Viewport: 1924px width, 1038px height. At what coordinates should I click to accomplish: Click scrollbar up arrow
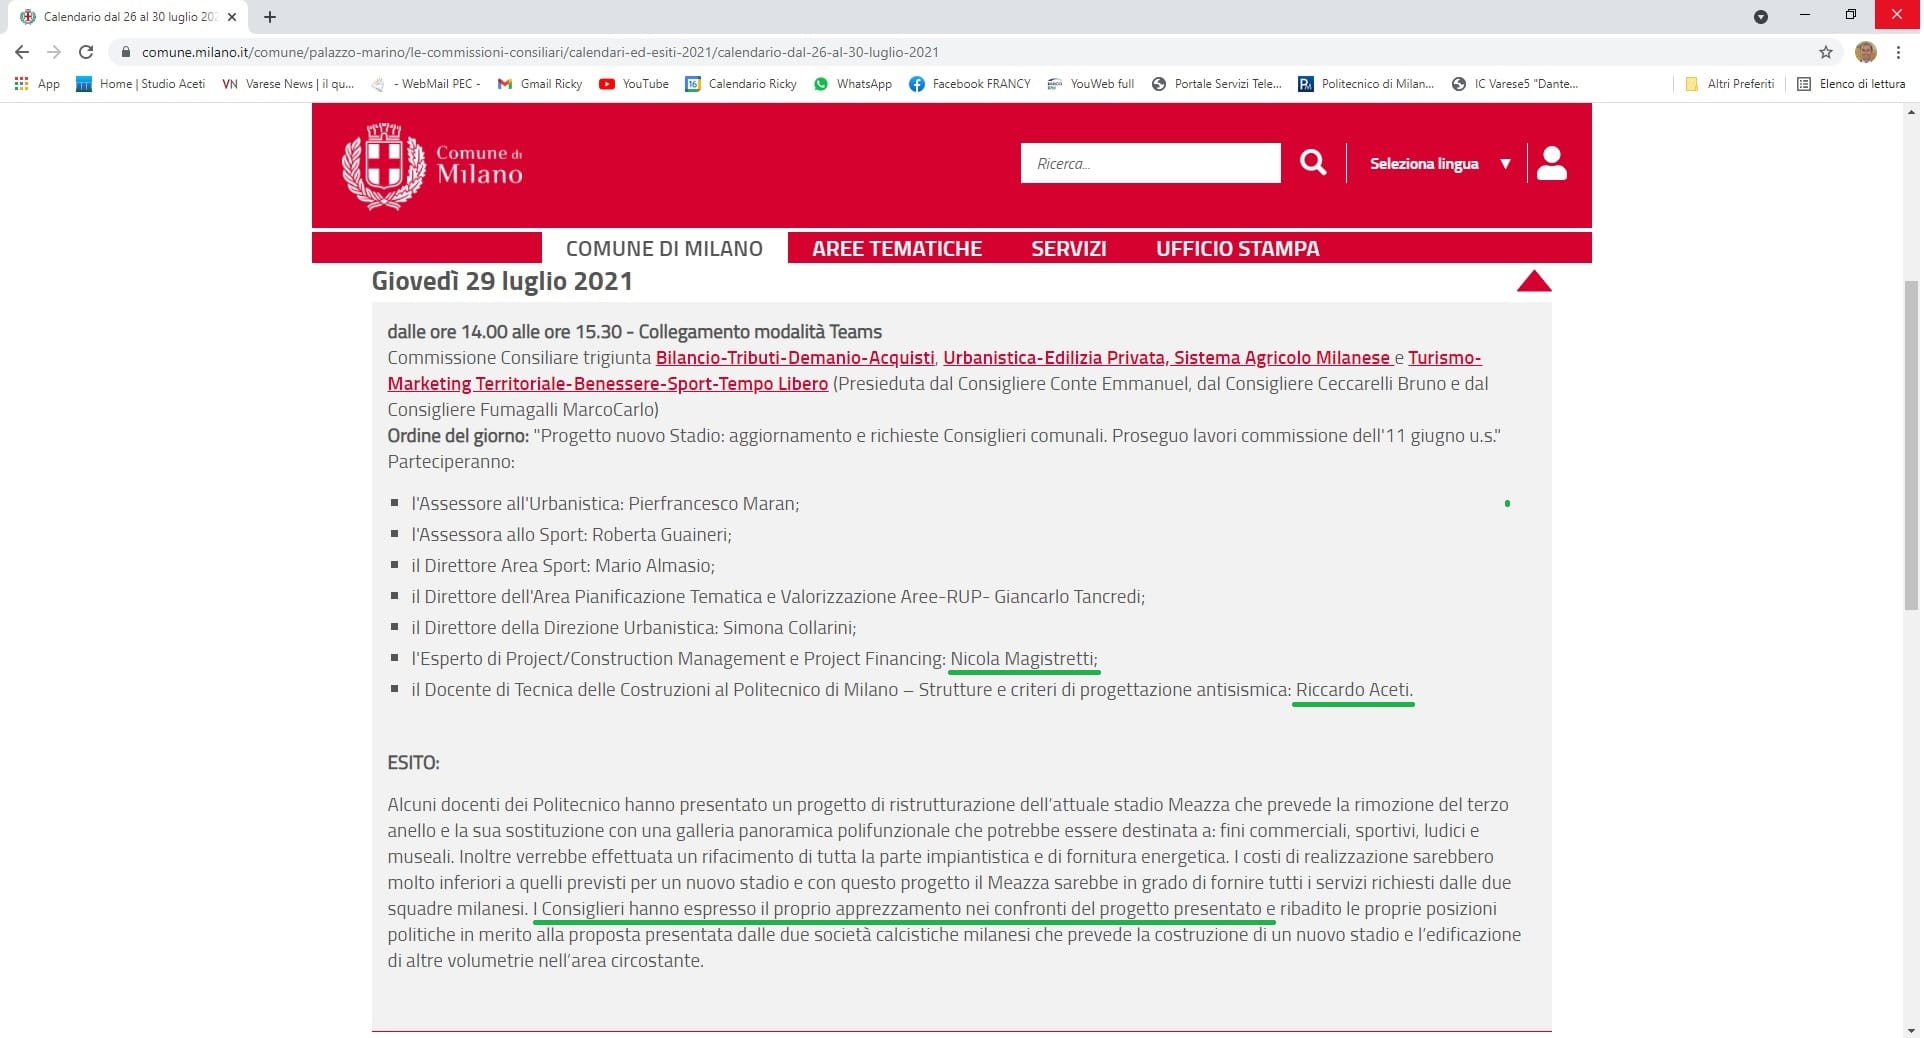1911,112
